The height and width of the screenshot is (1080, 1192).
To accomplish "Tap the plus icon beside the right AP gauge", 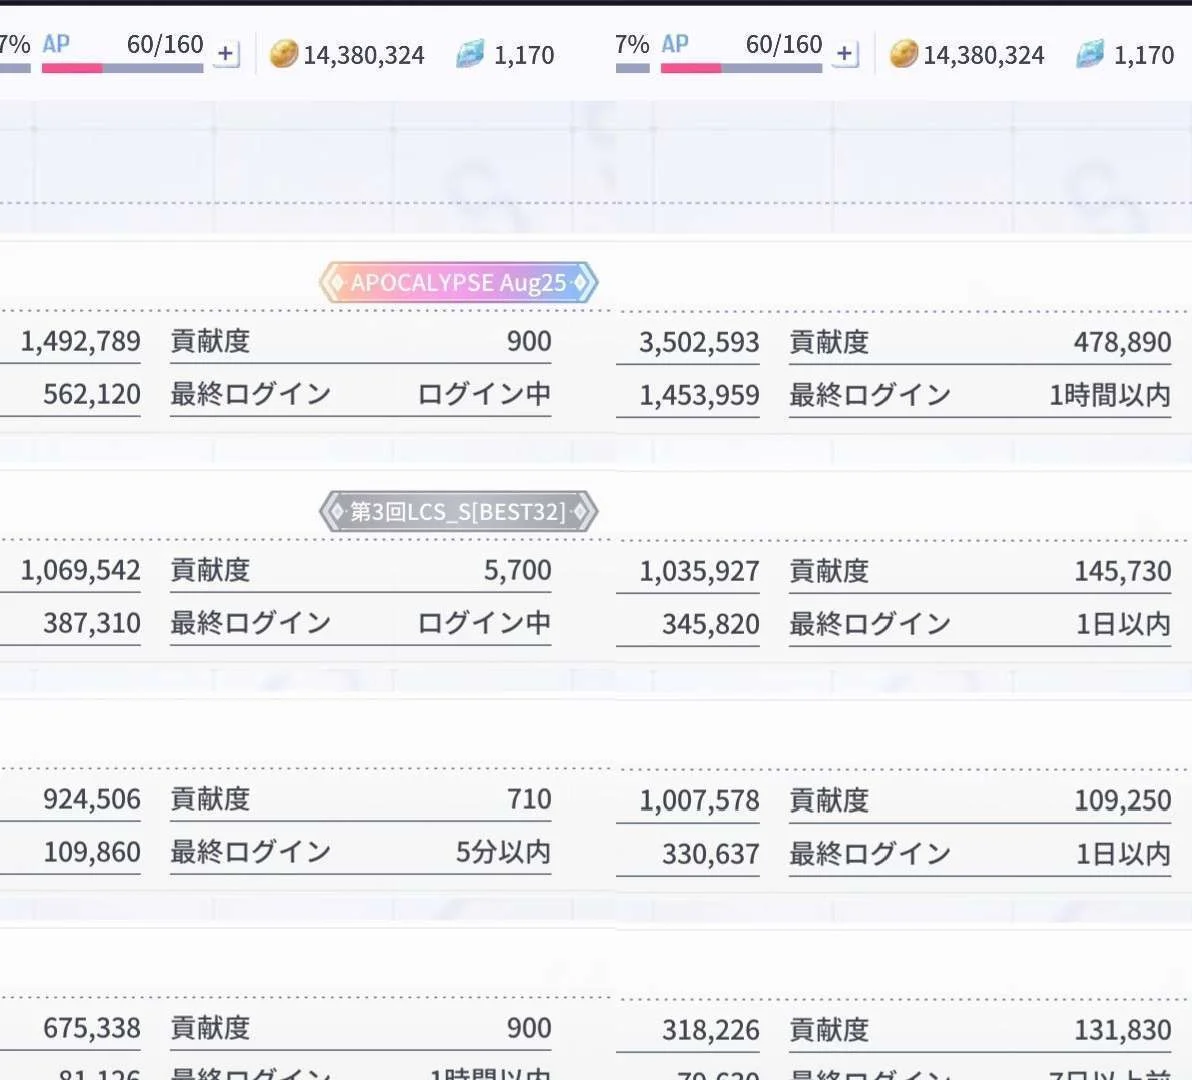I will [x=846, y=54].
